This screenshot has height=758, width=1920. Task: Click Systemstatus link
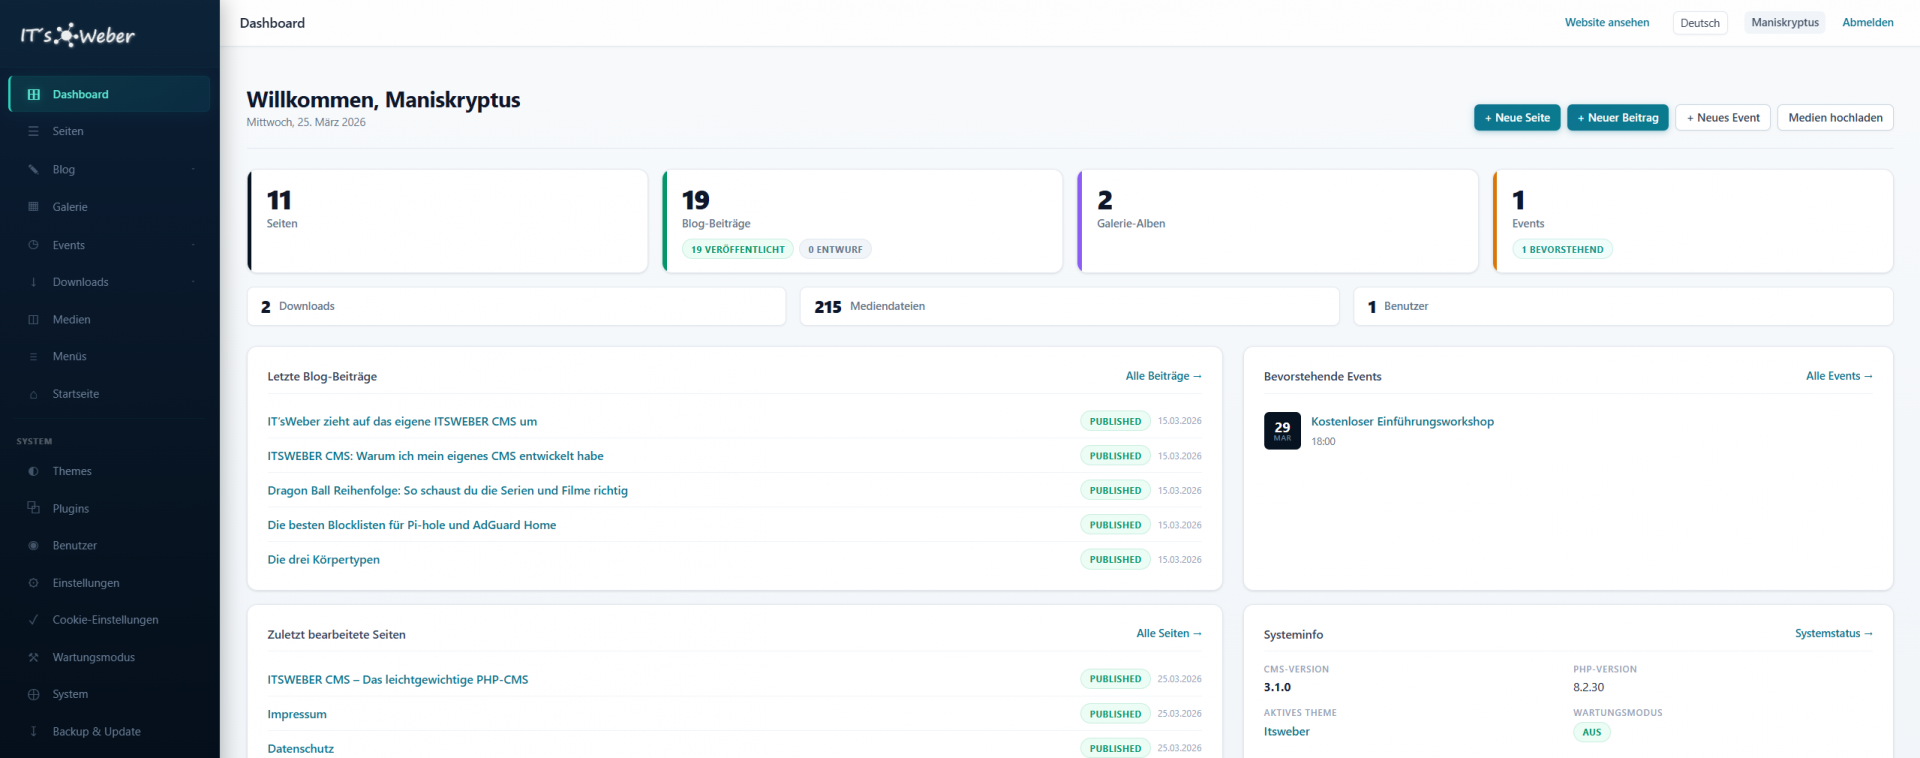click(x=1834, y=633)
